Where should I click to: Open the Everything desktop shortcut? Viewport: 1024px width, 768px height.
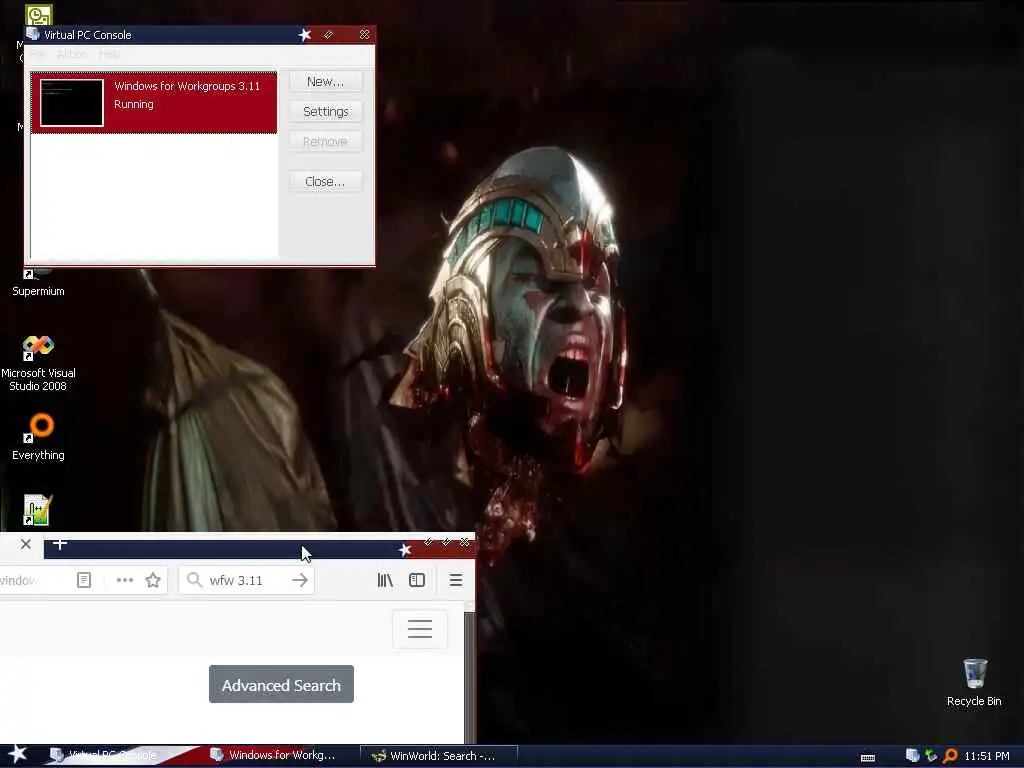pos(38,436)
